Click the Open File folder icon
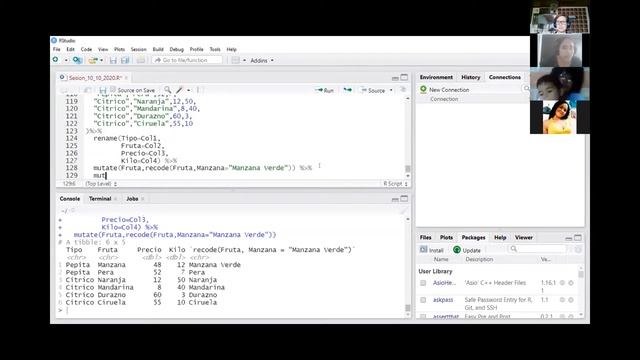The height and width of the screenshot is (360, 640). coord(93,60)
